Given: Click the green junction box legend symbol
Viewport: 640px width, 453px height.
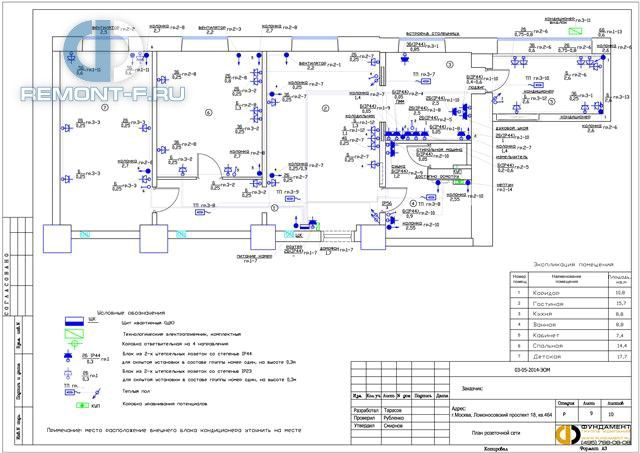Looking at the screenshot, I should (74, 344).
